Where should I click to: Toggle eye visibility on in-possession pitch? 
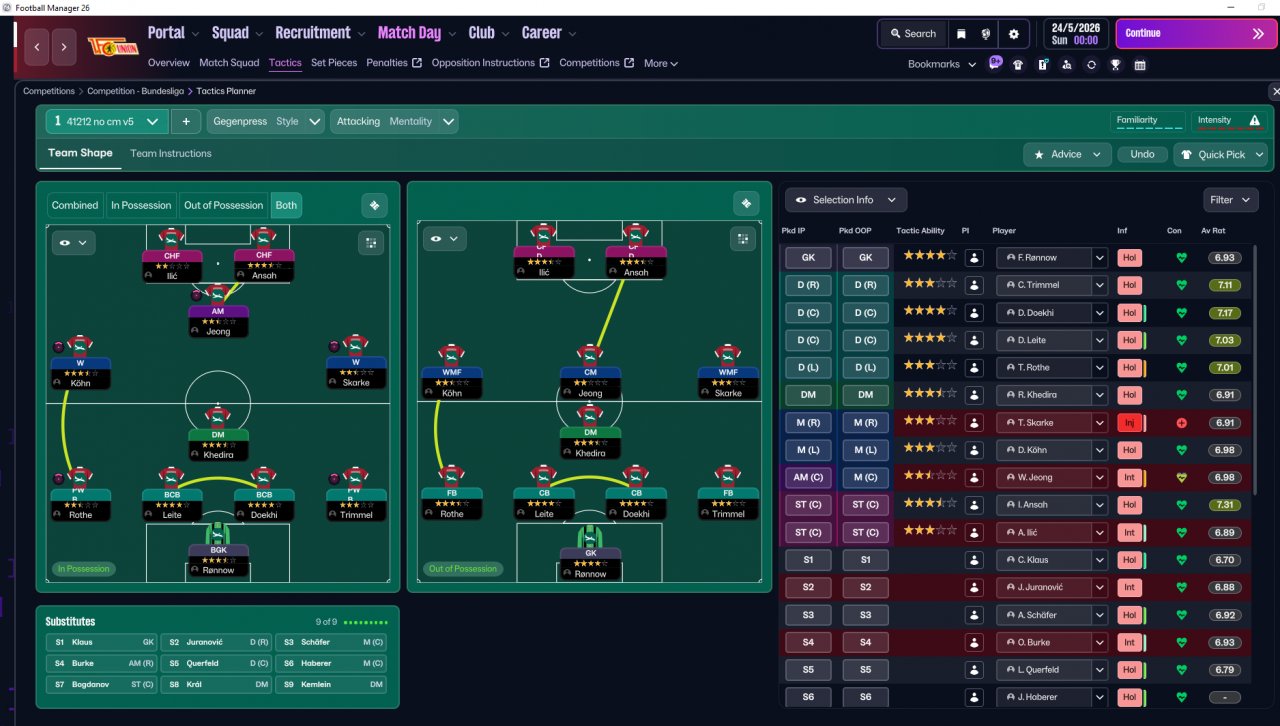(x=72, y=242)
